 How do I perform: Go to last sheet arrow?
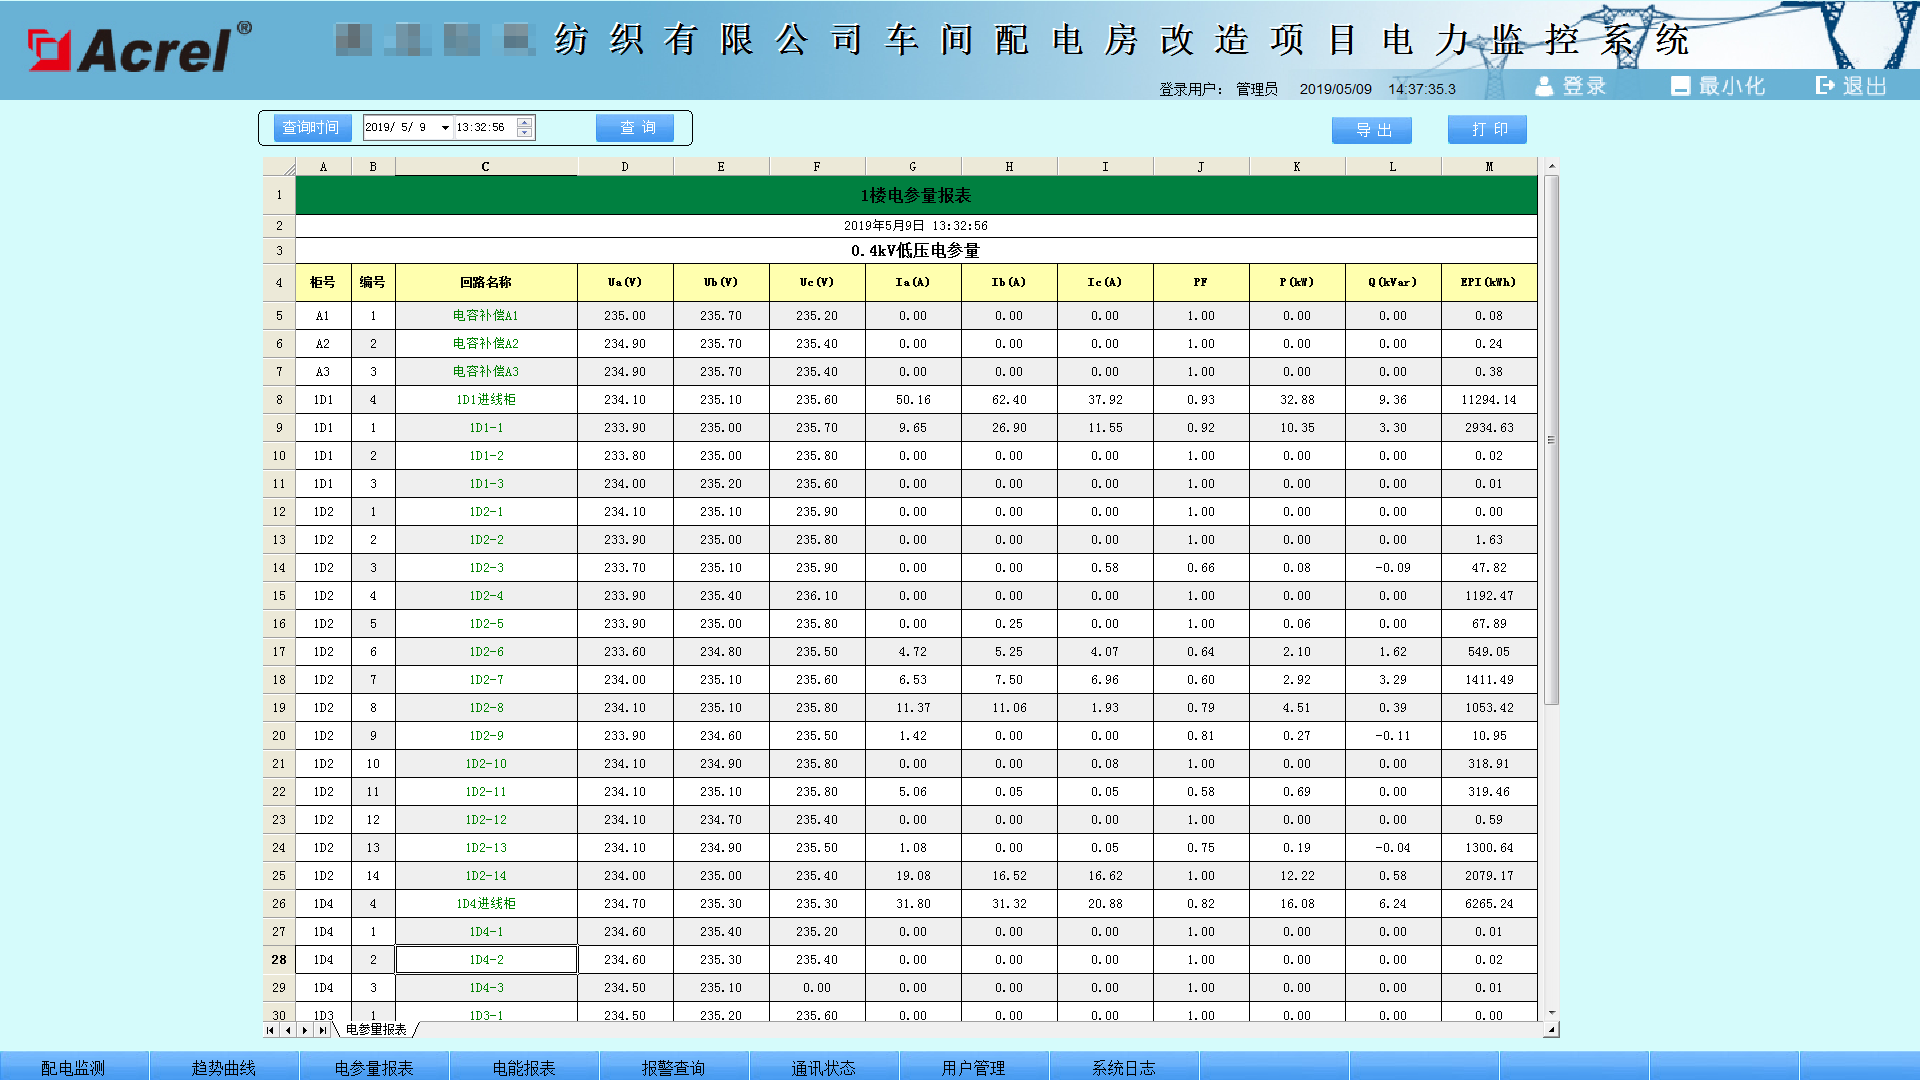click(322, 1030)
